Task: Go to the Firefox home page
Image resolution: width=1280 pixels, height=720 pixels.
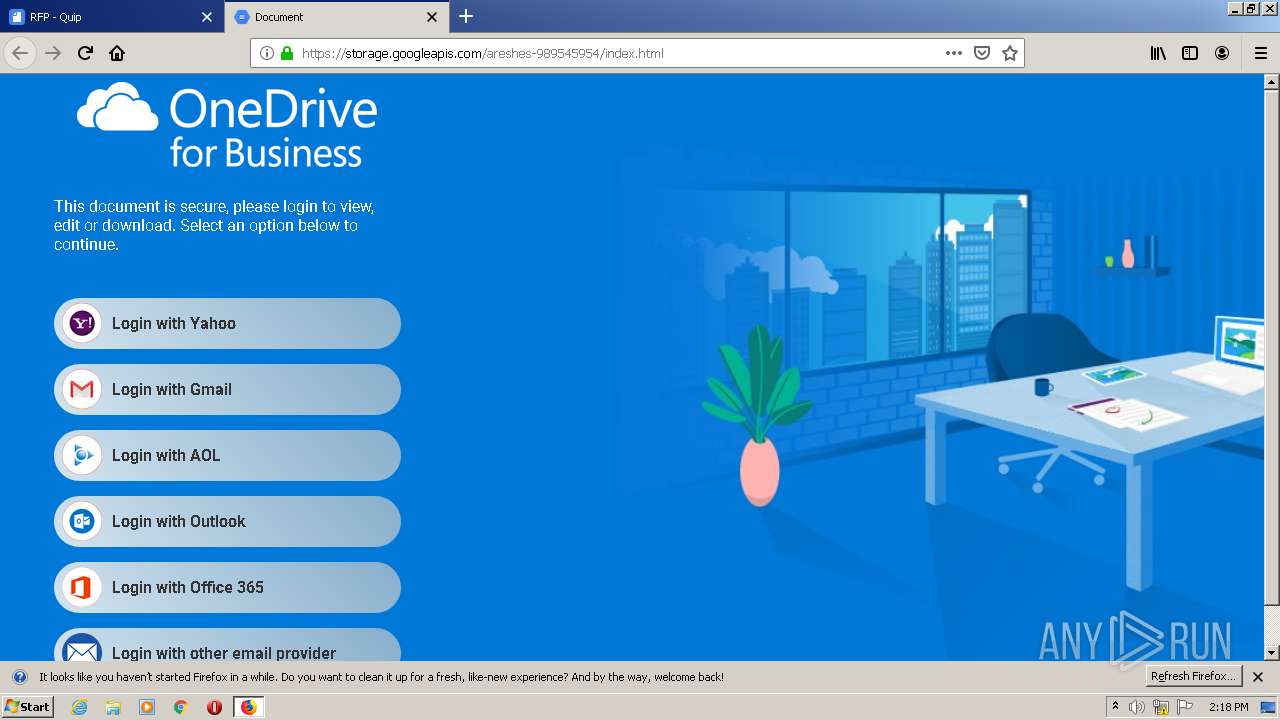Action: [x=117, y=53]
